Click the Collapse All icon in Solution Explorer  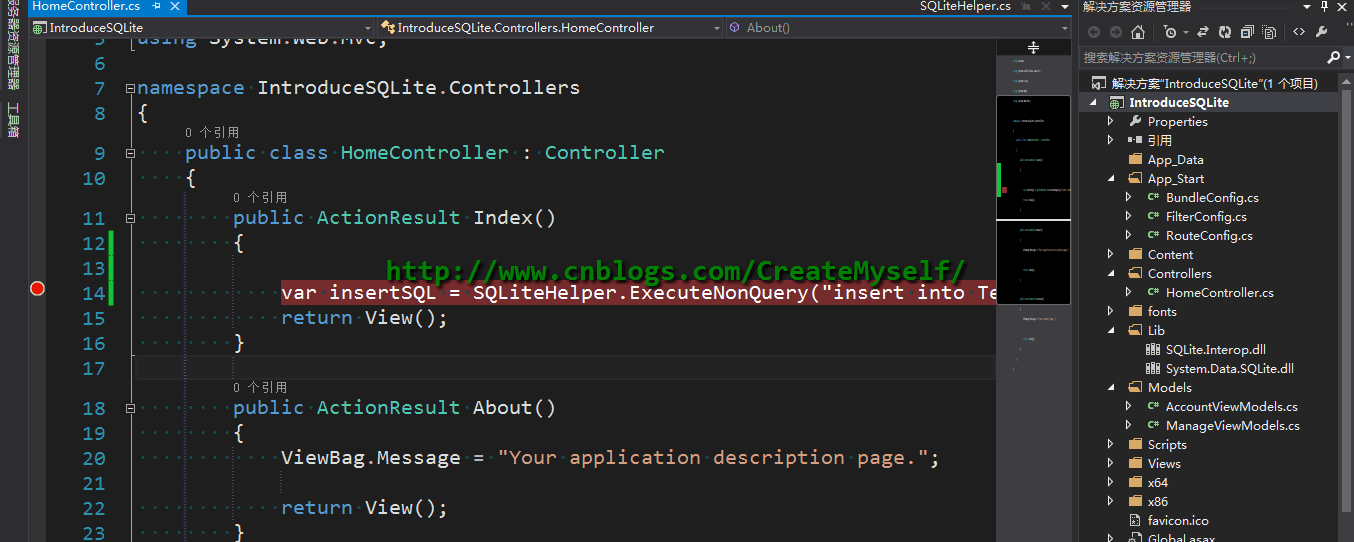click(1247, 32)
